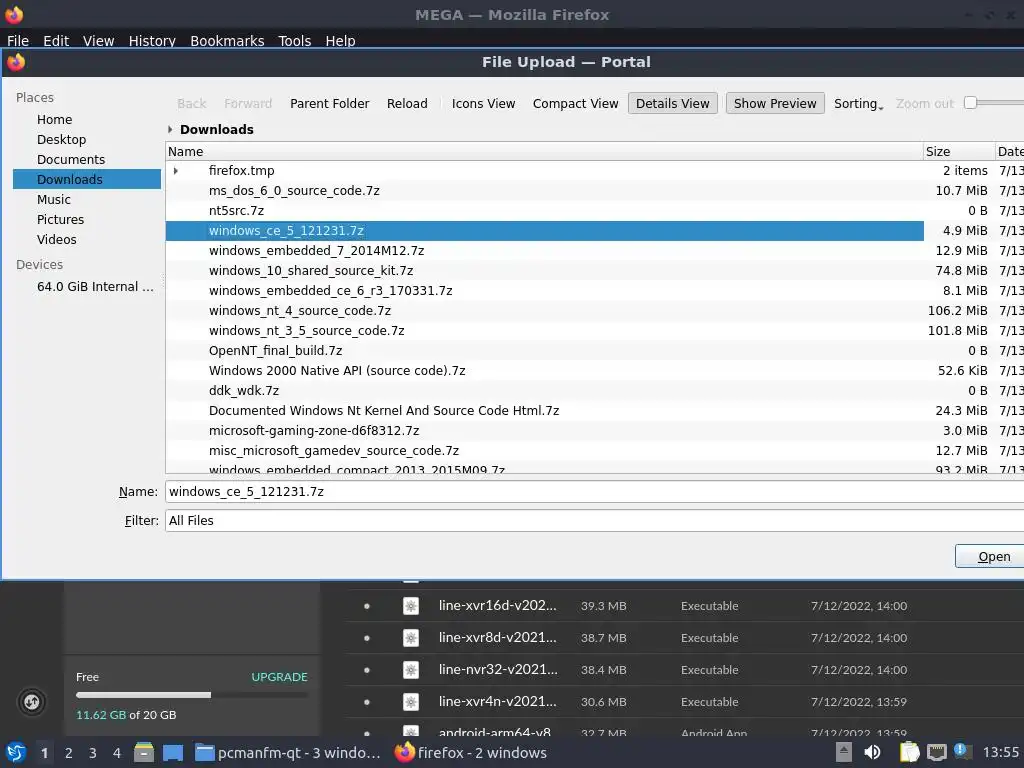
Task: Switch to workspace 2 in pager
Action: pyautogui.click(x=69, y=753)
